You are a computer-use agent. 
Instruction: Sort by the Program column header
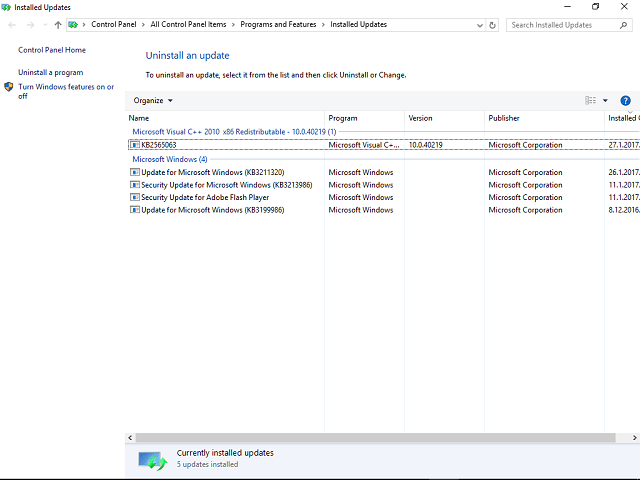coord(364,118)
